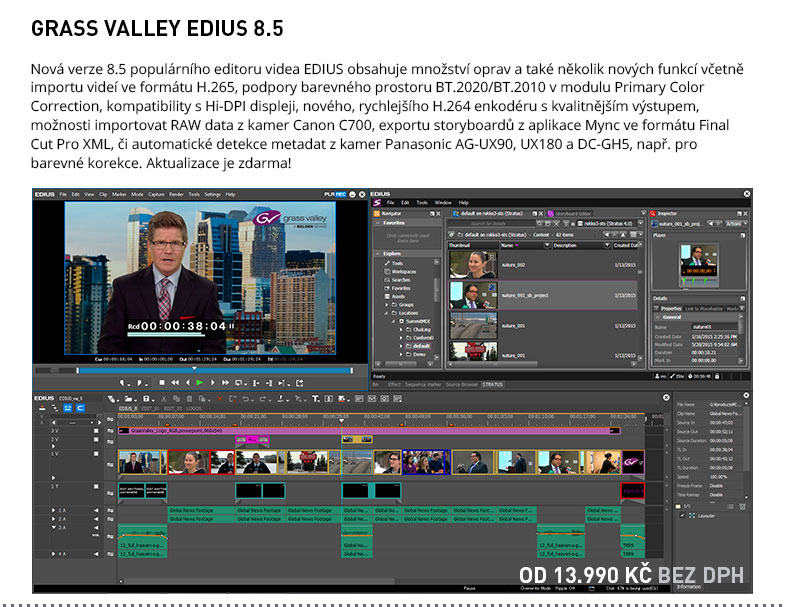Mute the speaker on track 1 A
Viewport: 785px width, 607px height.
pyautogui.click(x=96, y=510)
